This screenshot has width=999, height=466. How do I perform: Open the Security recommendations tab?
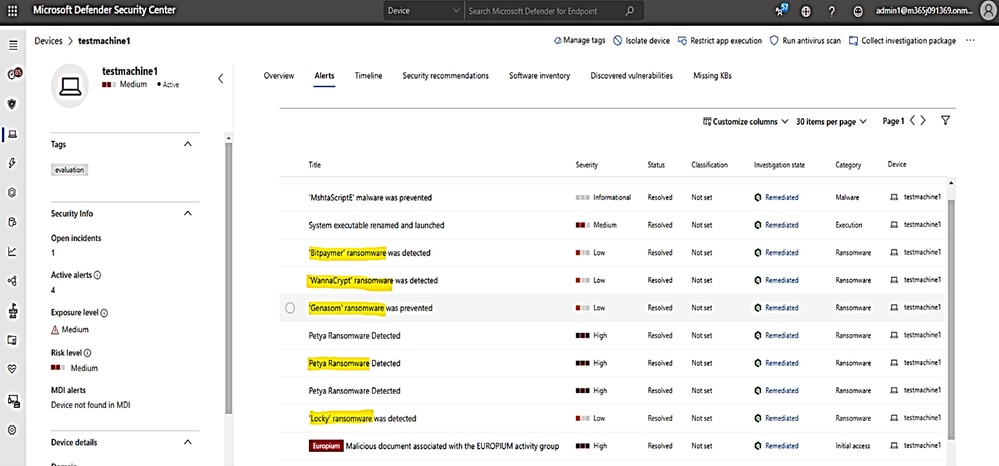pos(445,75)
